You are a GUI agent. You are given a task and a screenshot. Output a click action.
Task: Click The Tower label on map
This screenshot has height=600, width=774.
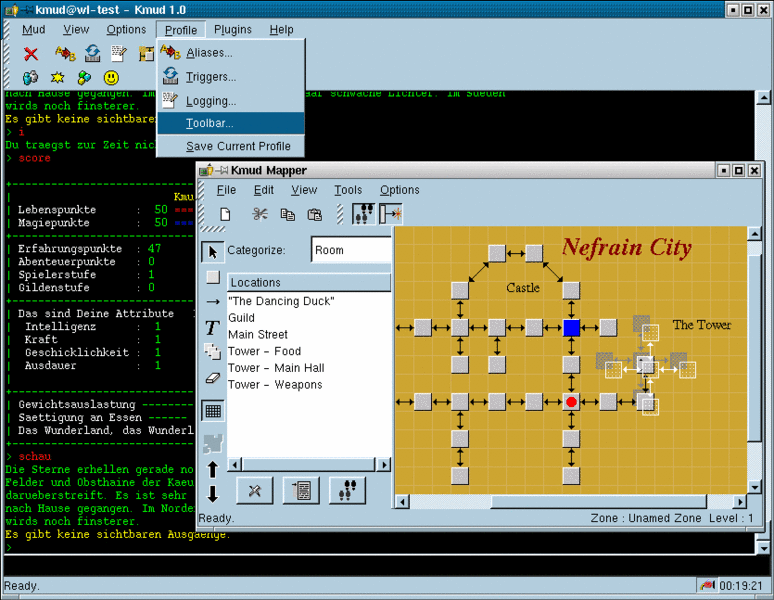pyautogui.click(x=701, y=325)
